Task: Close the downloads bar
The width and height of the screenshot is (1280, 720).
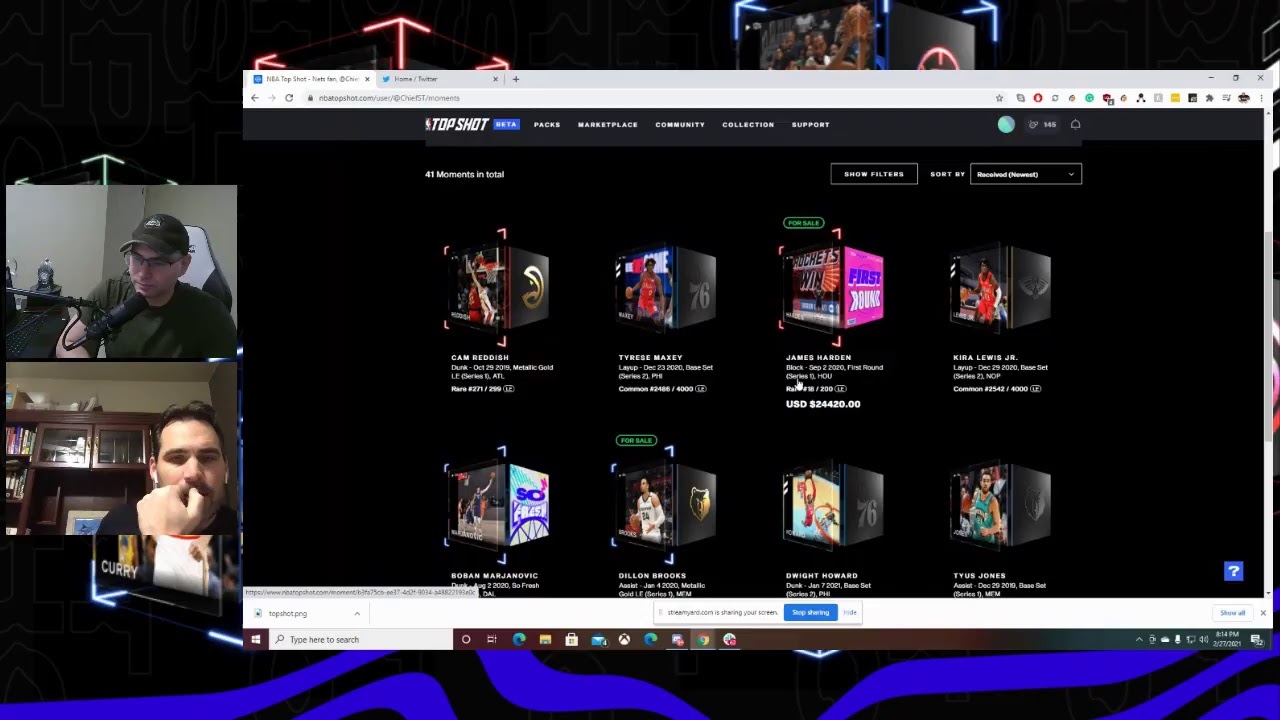Action: [1262, 613]
